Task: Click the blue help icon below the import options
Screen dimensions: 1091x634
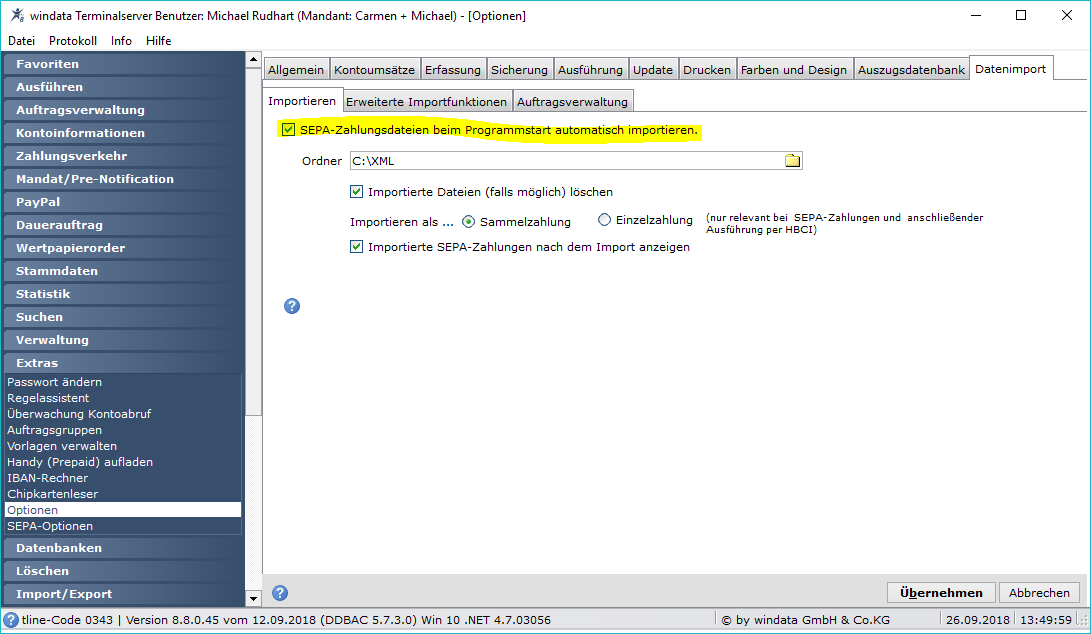Action: point(292,306)
